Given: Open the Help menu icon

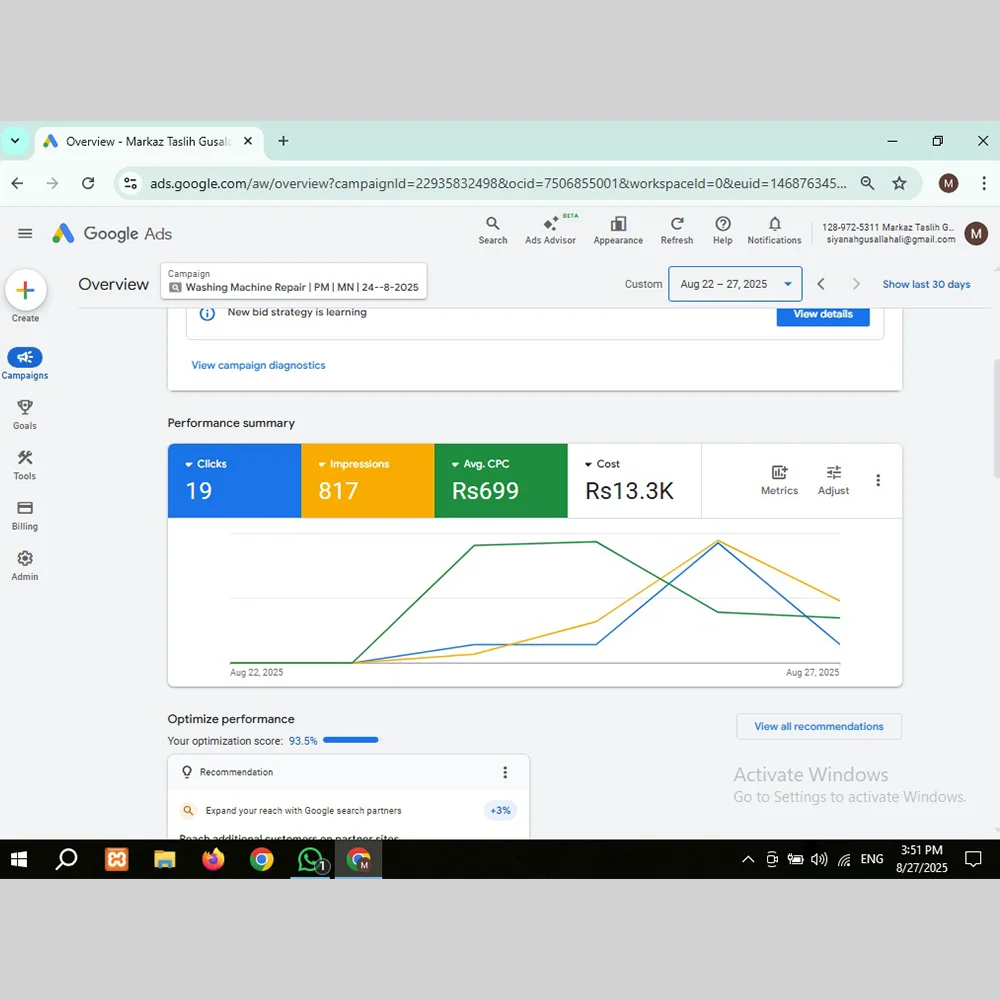Looking at the screenshot, I should 723,230.
